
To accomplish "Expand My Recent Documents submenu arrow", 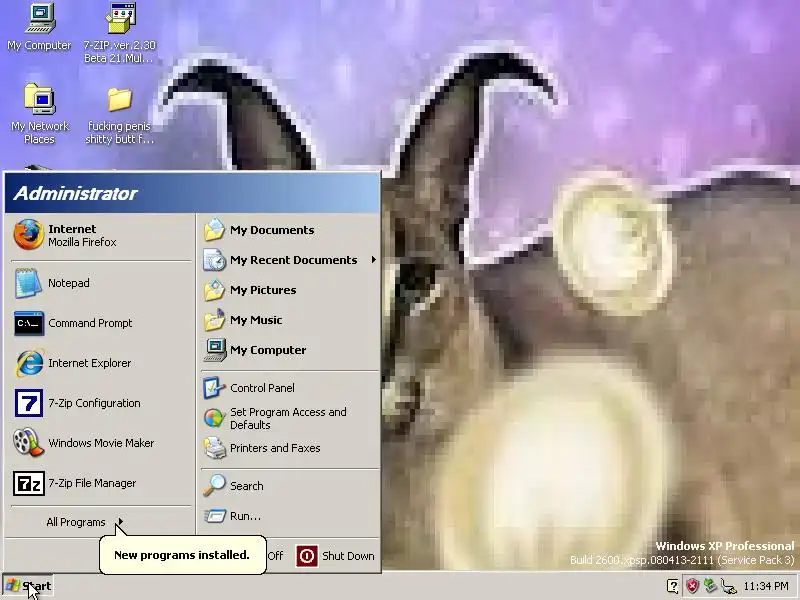I will (373, 260).
